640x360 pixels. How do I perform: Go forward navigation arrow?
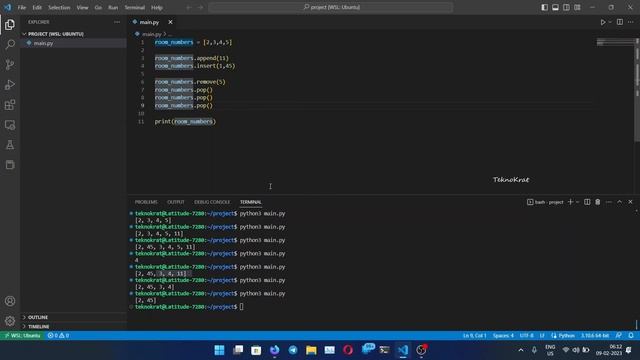tap(200, 7)
